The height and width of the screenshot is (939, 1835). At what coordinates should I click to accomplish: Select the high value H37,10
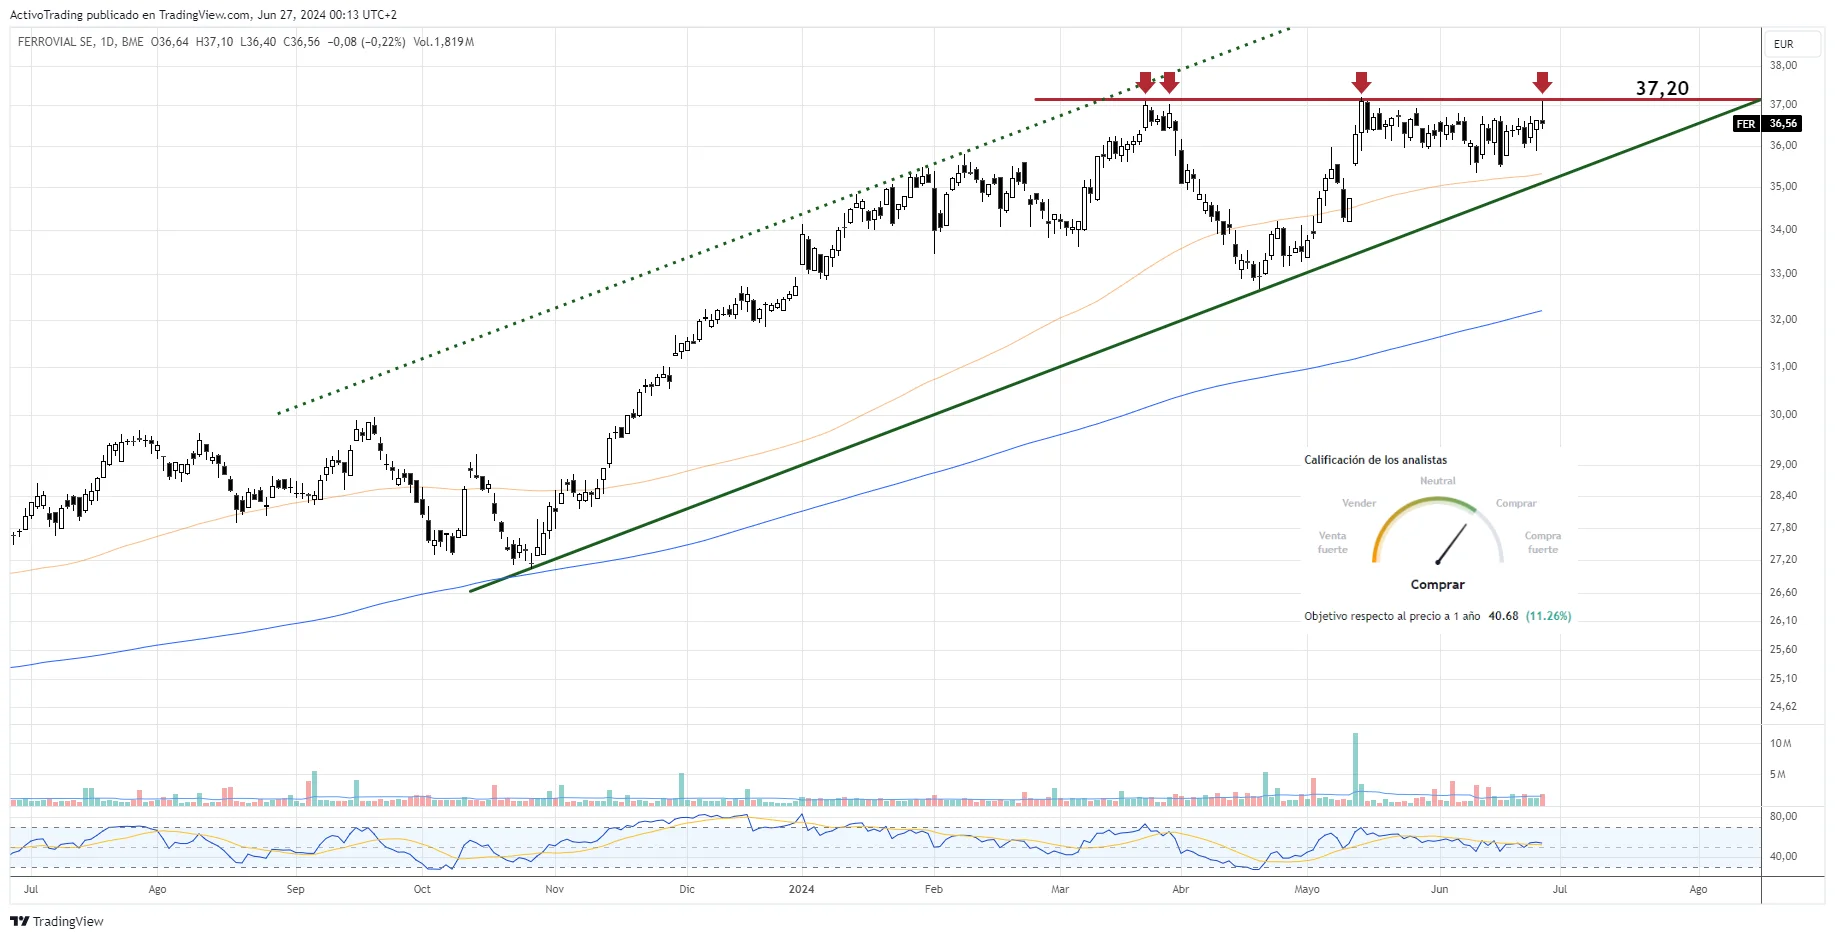pos(214,42)
